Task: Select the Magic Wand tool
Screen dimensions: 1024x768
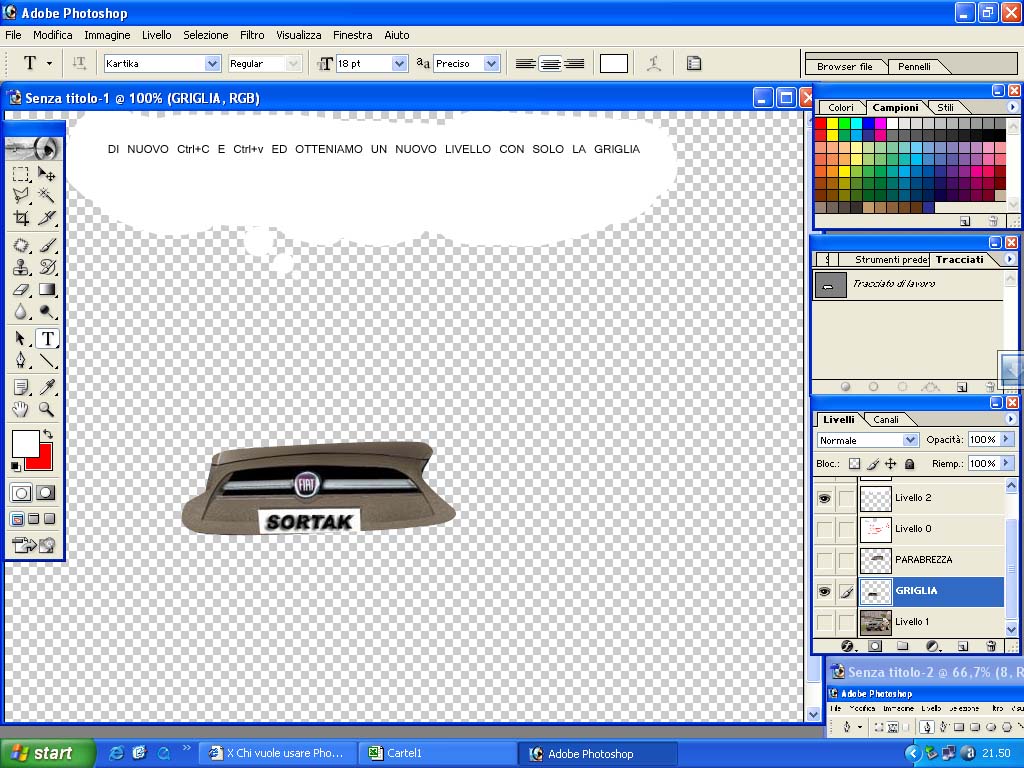Action: coord(46,195)
